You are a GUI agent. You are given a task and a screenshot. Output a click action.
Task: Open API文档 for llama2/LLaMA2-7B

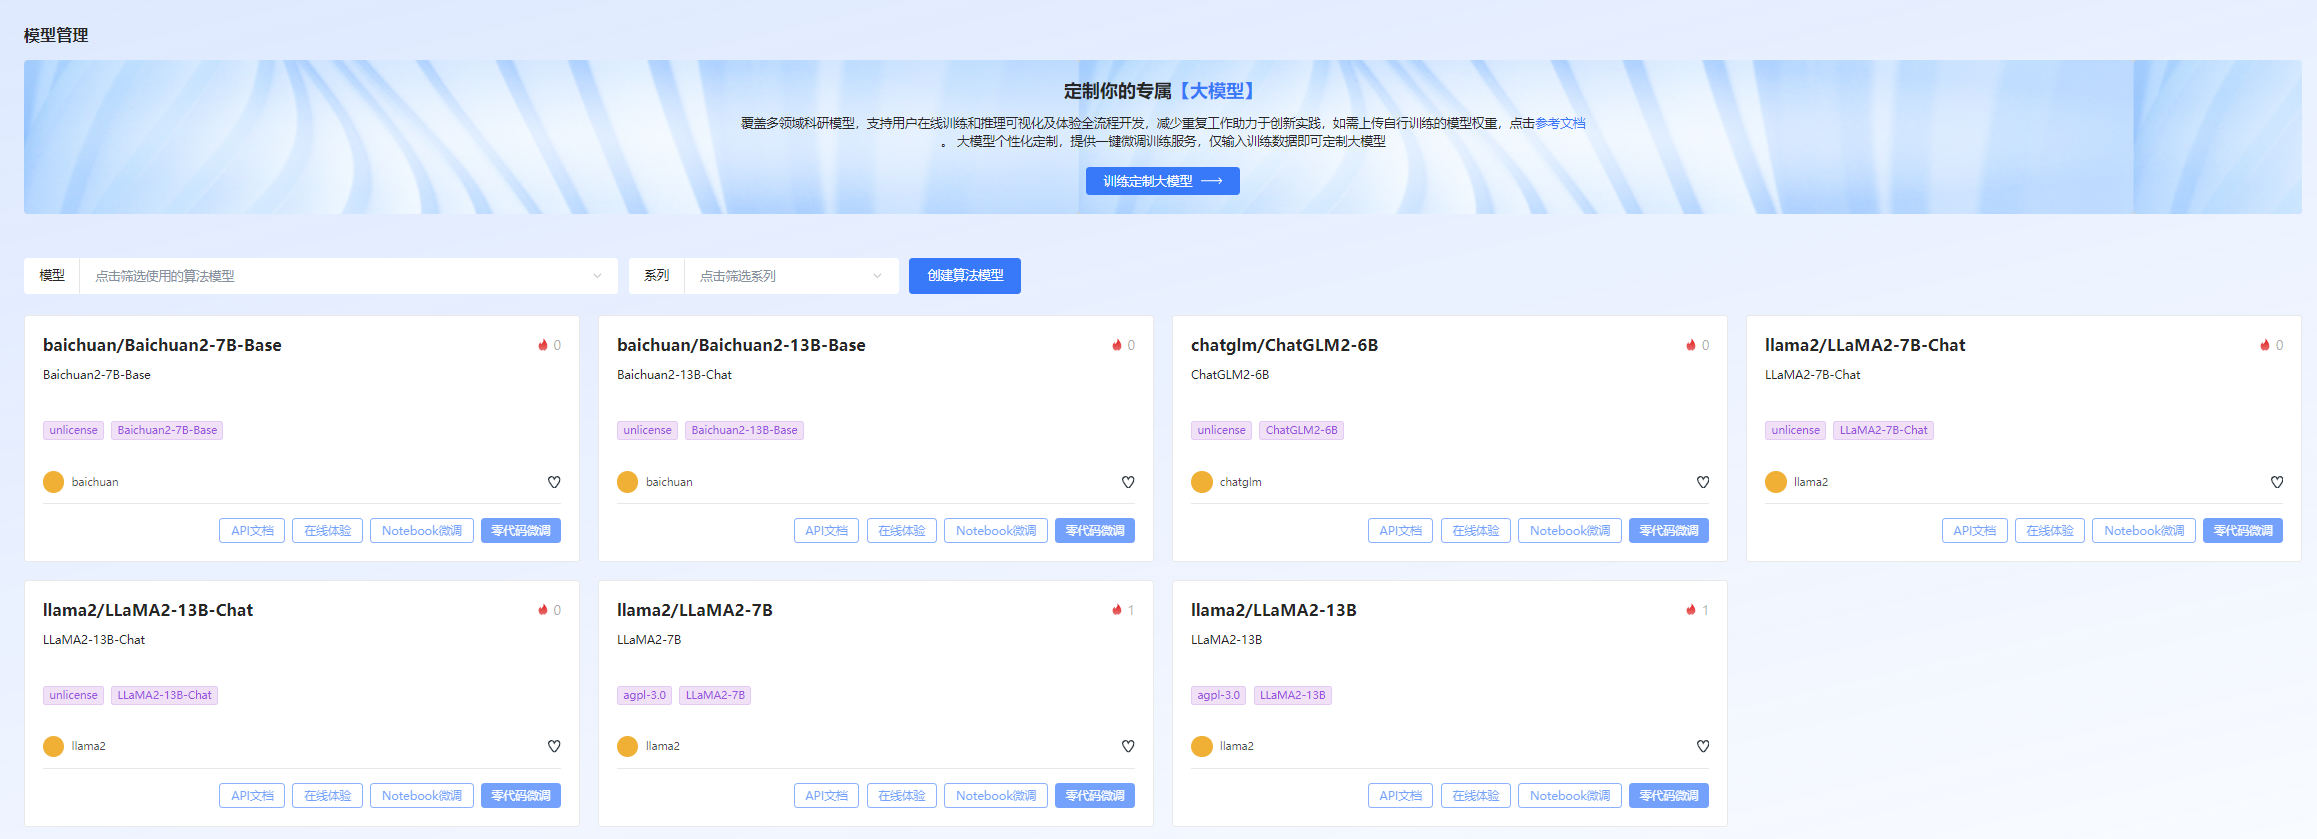pos(826,796)
